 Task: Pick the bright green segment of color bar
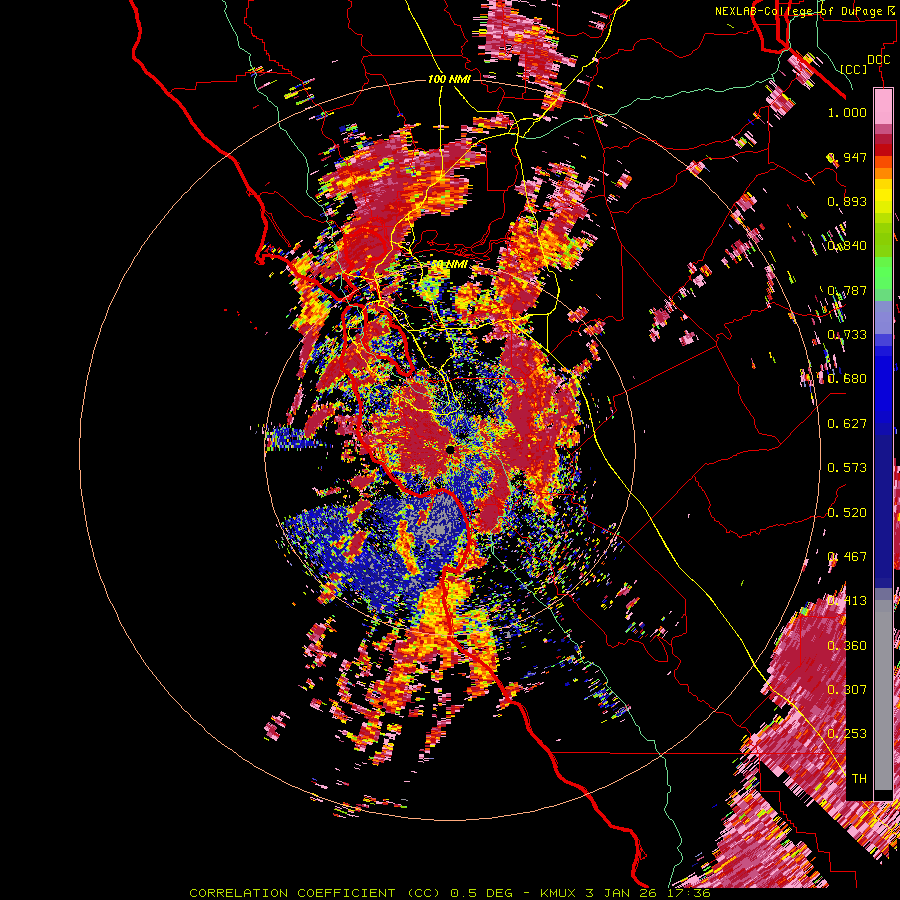coord(883,271)
